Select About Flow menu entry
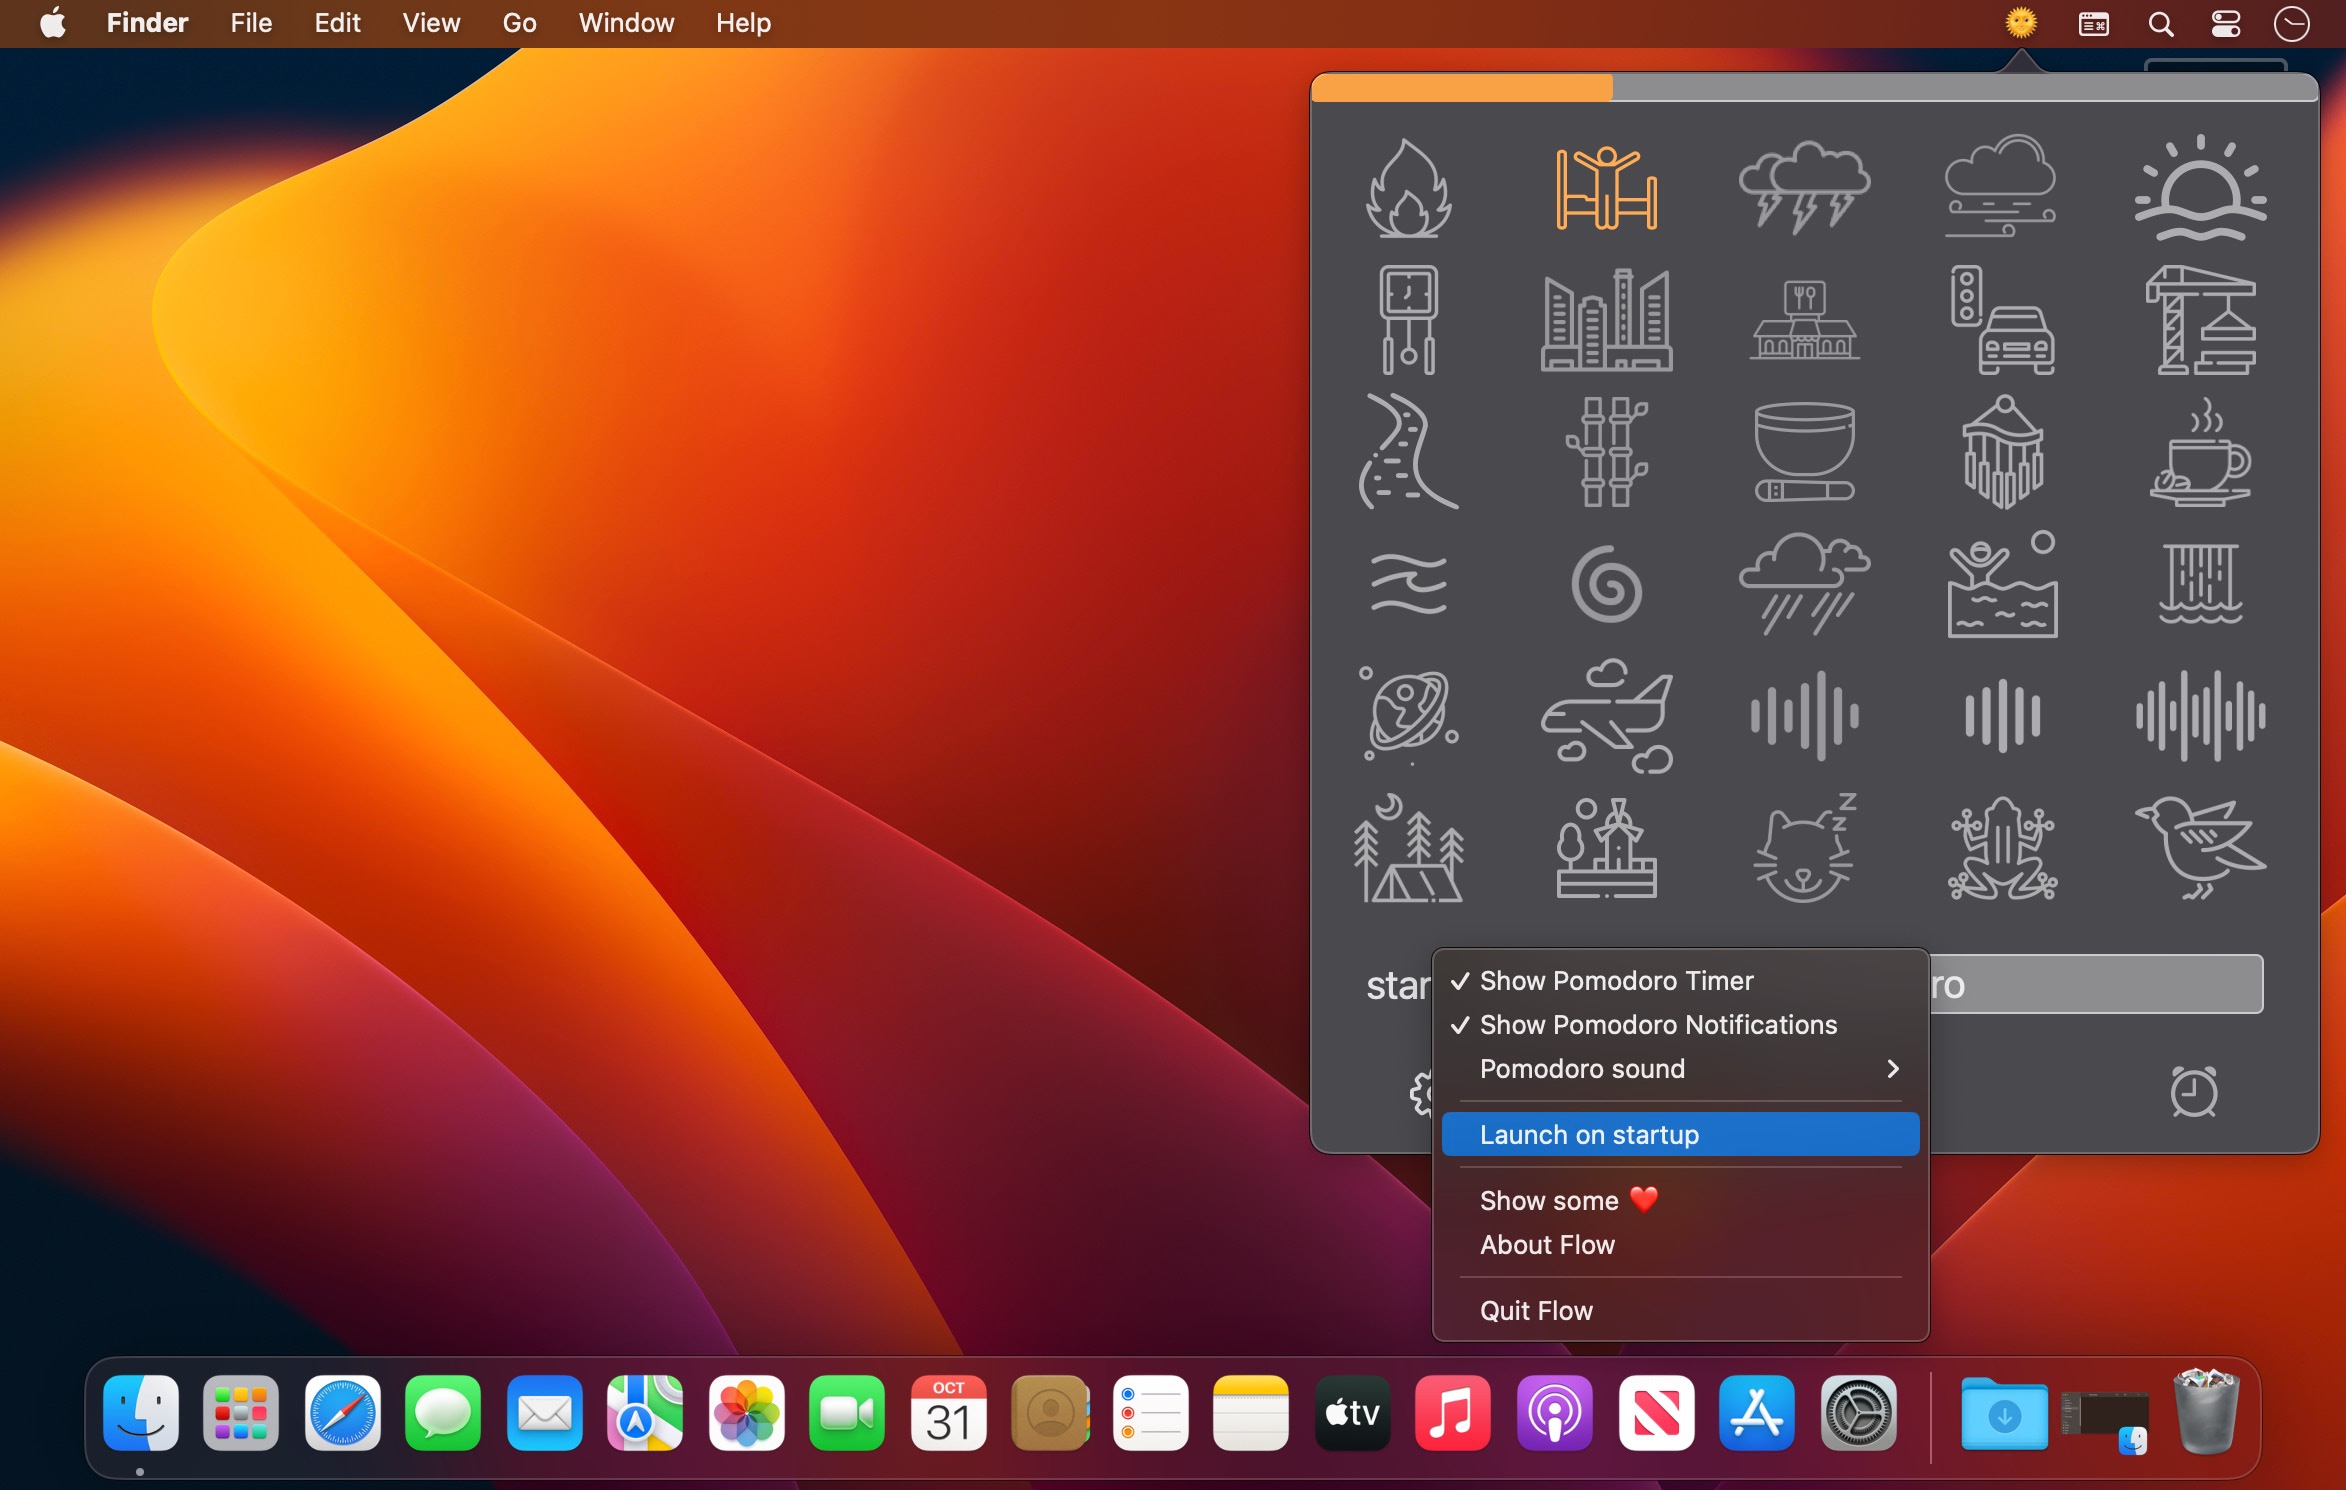Screen dimensions: 2346x1490 click(1546, 1245)
